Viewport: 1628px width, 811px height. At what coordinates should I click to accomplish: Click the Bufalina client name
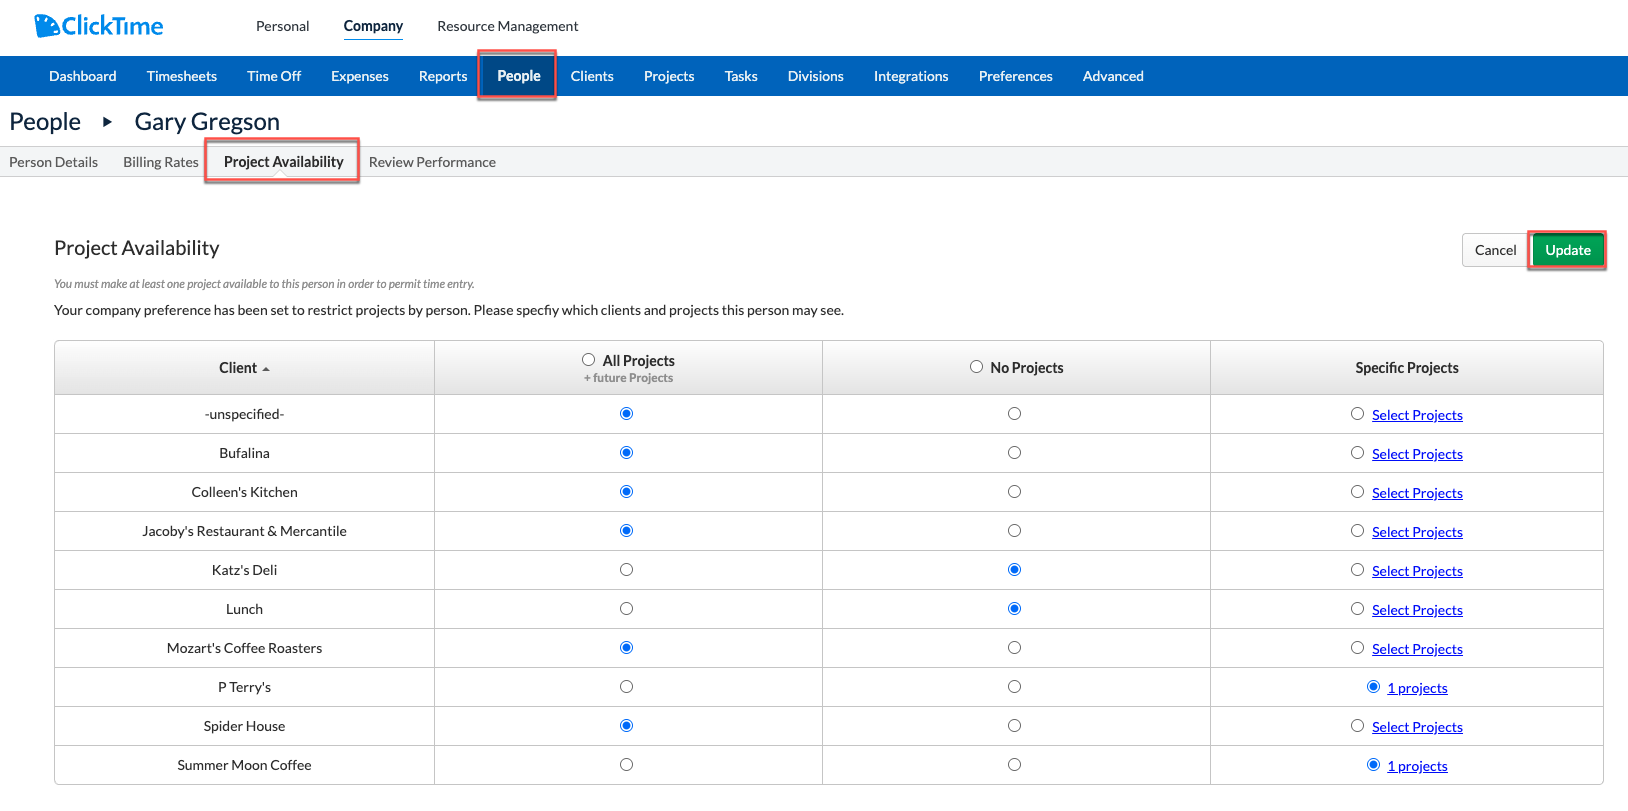point(244,453)
